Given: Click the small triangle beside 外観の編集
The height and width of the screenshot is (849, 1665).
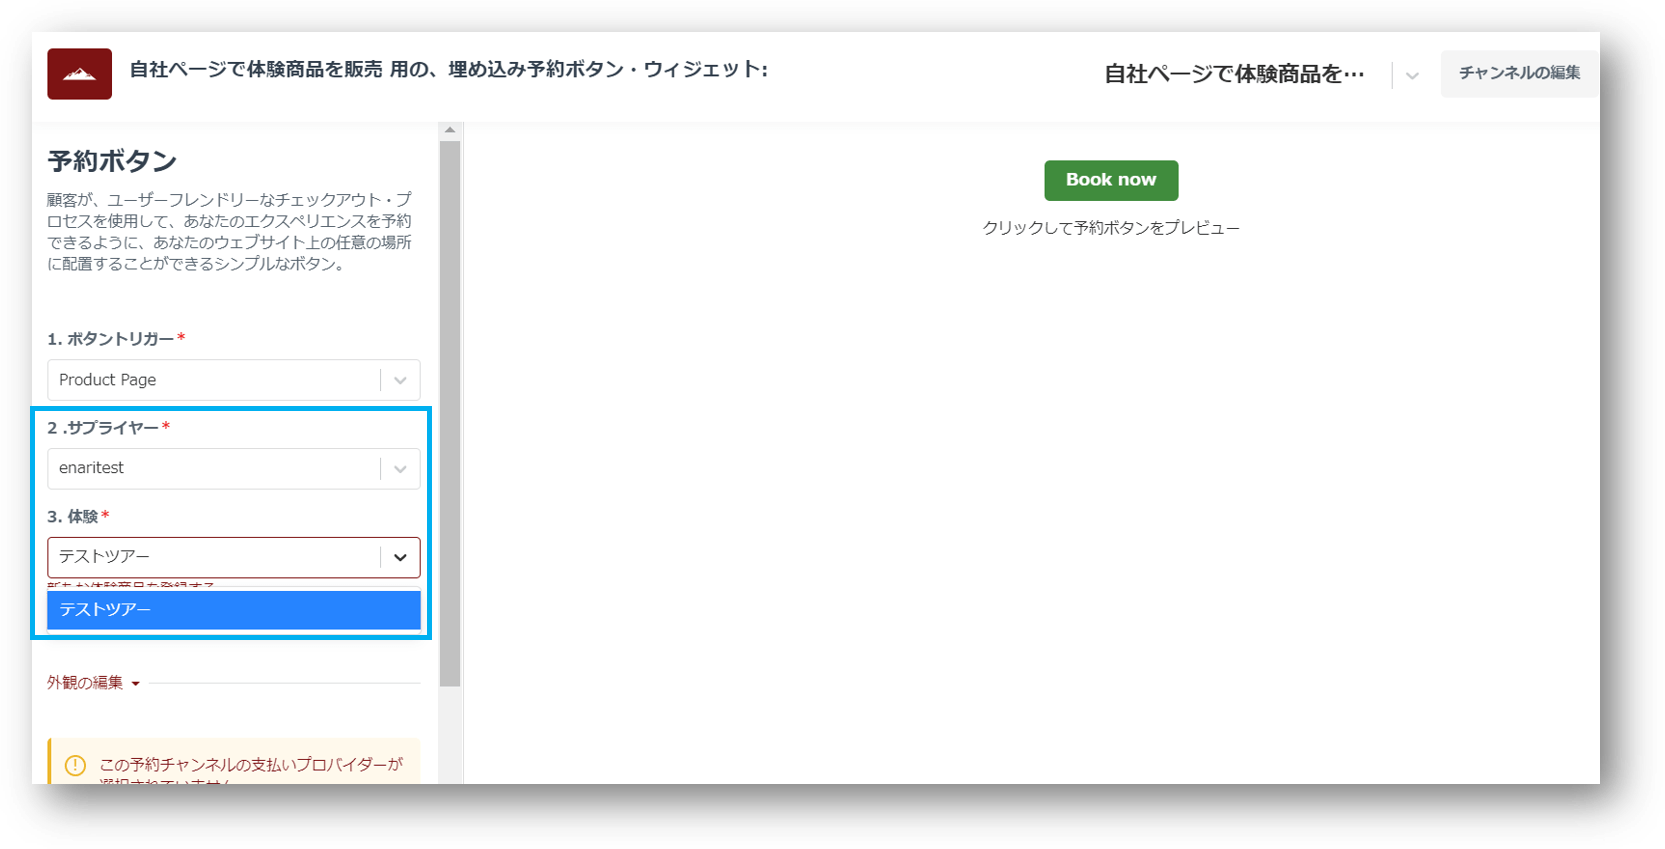Looking at the screenshot, I should 136,684.
